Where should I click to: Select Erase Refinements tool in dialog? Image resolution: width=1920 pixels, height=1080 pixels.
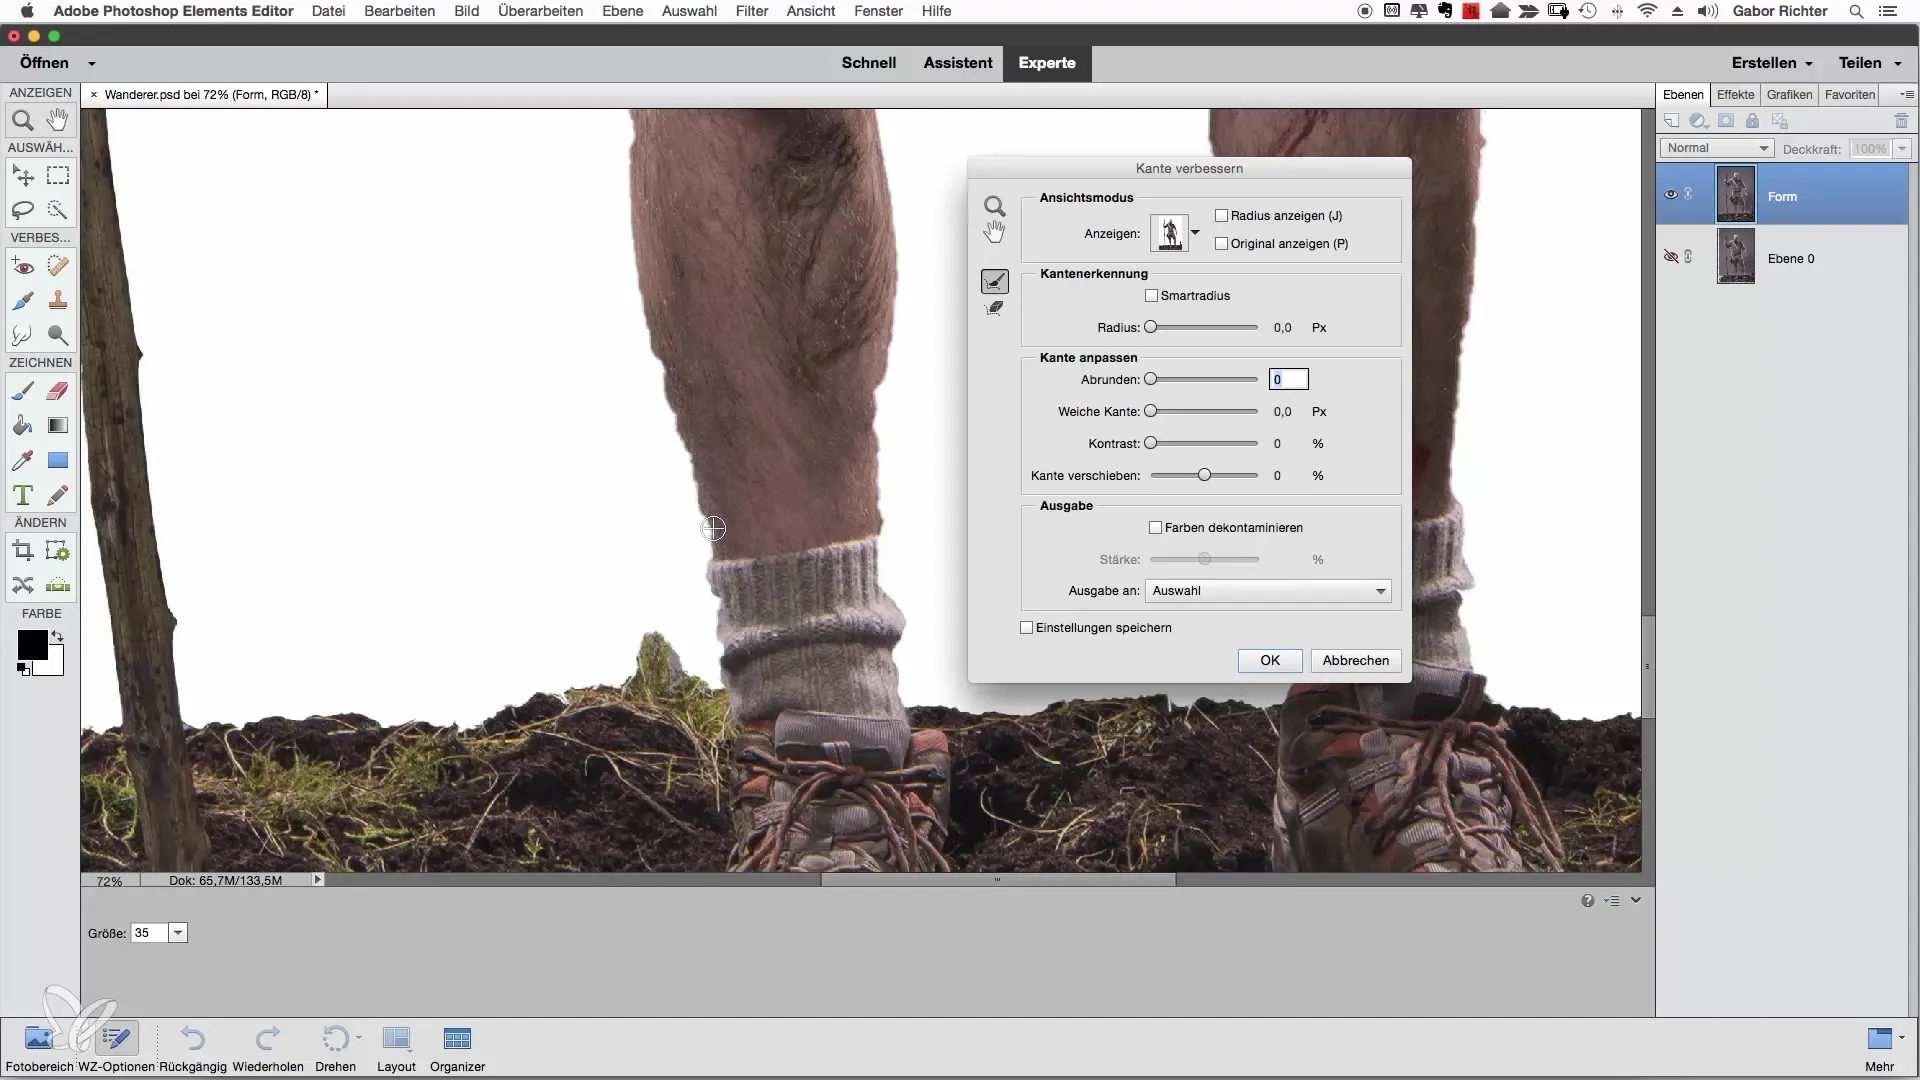(x=994, y=309)
